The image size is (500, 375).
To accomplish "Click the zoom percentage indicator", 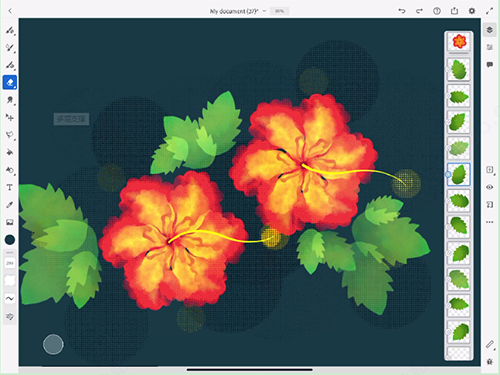I will point(279,11).
